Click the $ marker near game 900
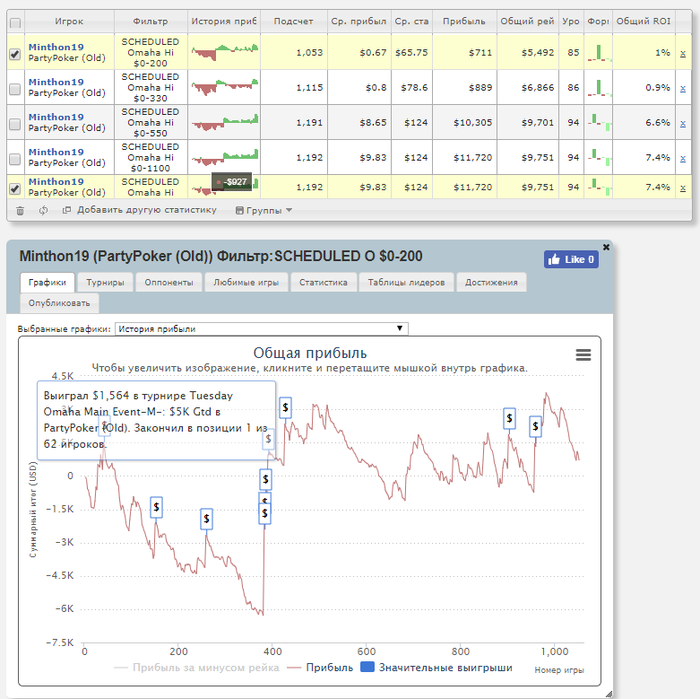This screenshot has width=700, height=699. tap(509, 418)
